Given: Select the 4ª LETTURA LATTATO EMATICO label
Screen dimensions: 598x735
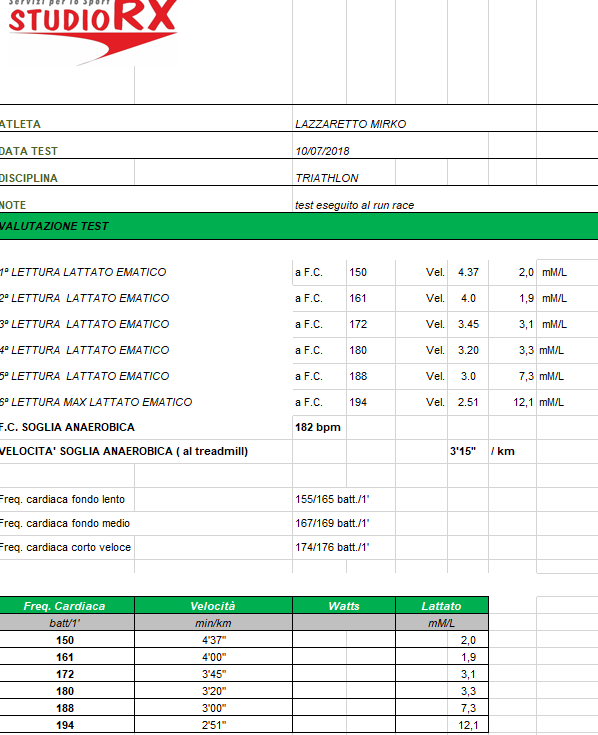Looking at the screenshot, I should click(84, 350).
